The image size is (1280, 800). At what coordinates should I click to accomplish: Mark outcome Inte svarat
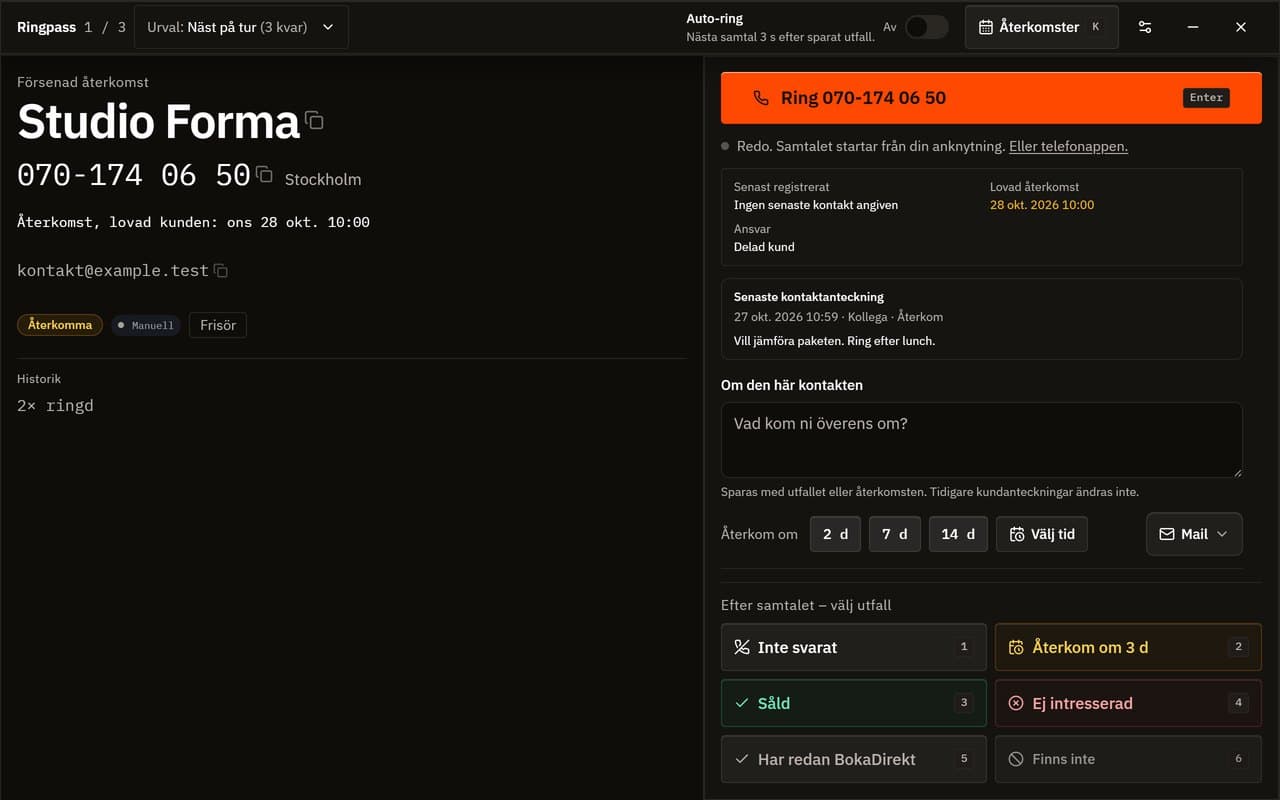point(853,647)
